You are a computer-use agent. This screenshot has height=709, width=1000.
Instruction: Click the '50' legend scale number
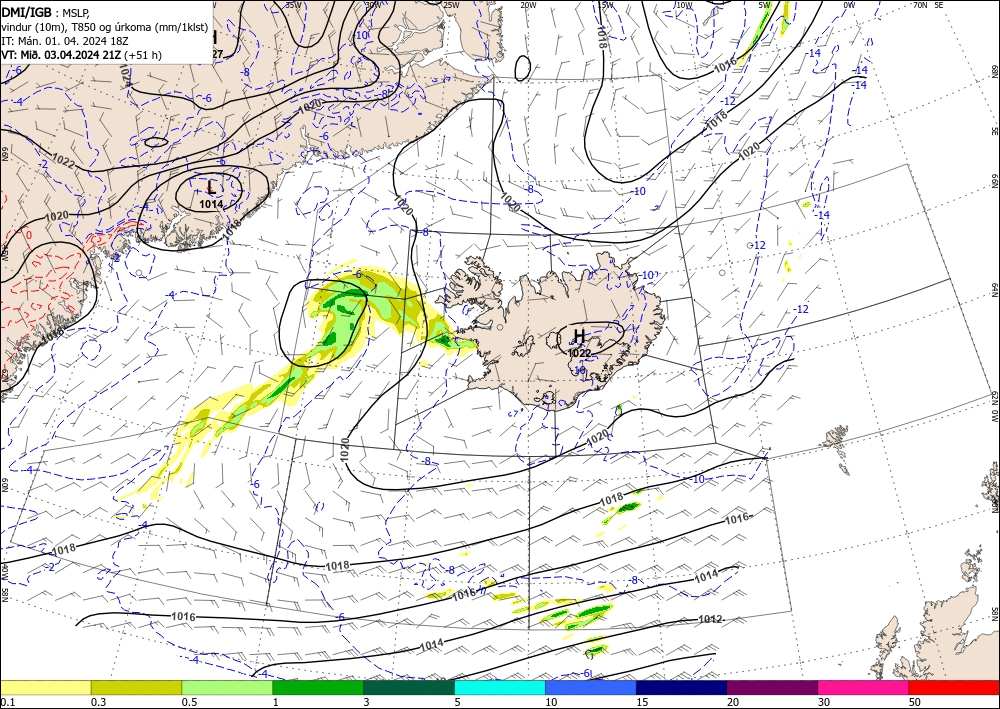[x=915, y=702]
